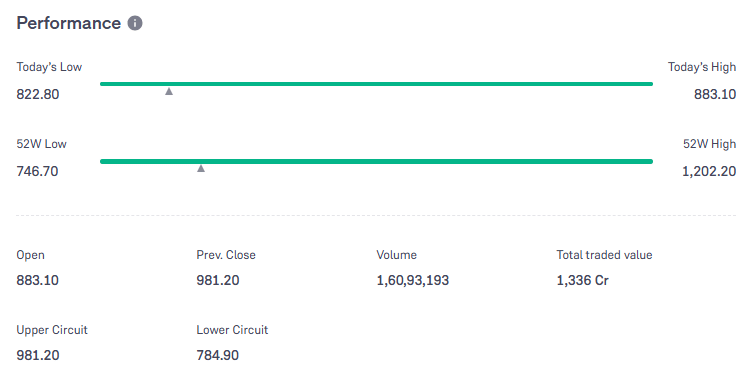Click the Lower Circuit label
Screen dimensions: 755x388
[232, 330]
